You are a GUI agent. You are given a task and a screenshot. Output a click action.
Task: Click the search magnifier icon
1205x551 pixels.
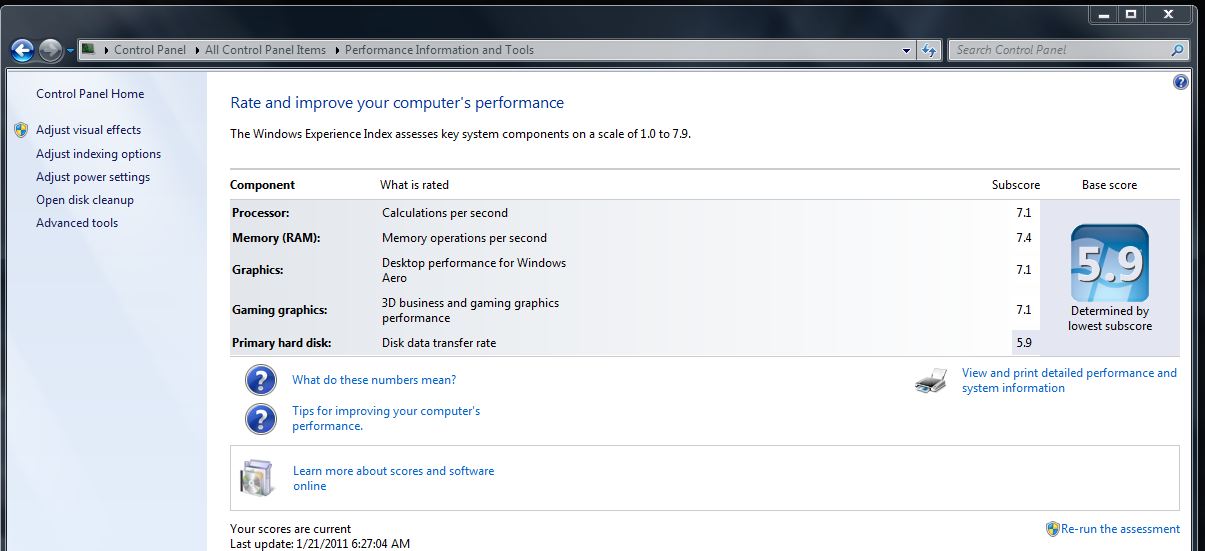1177,50
